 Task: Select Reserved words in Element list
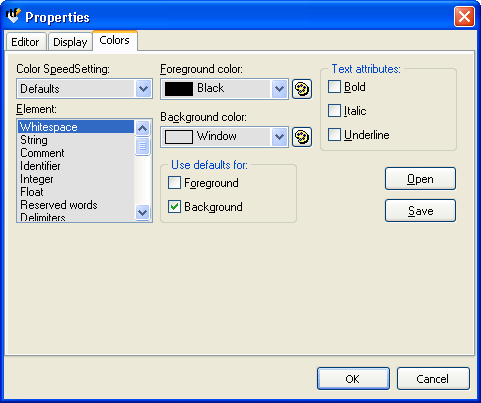pyautogui.click(x=76, y=205)
